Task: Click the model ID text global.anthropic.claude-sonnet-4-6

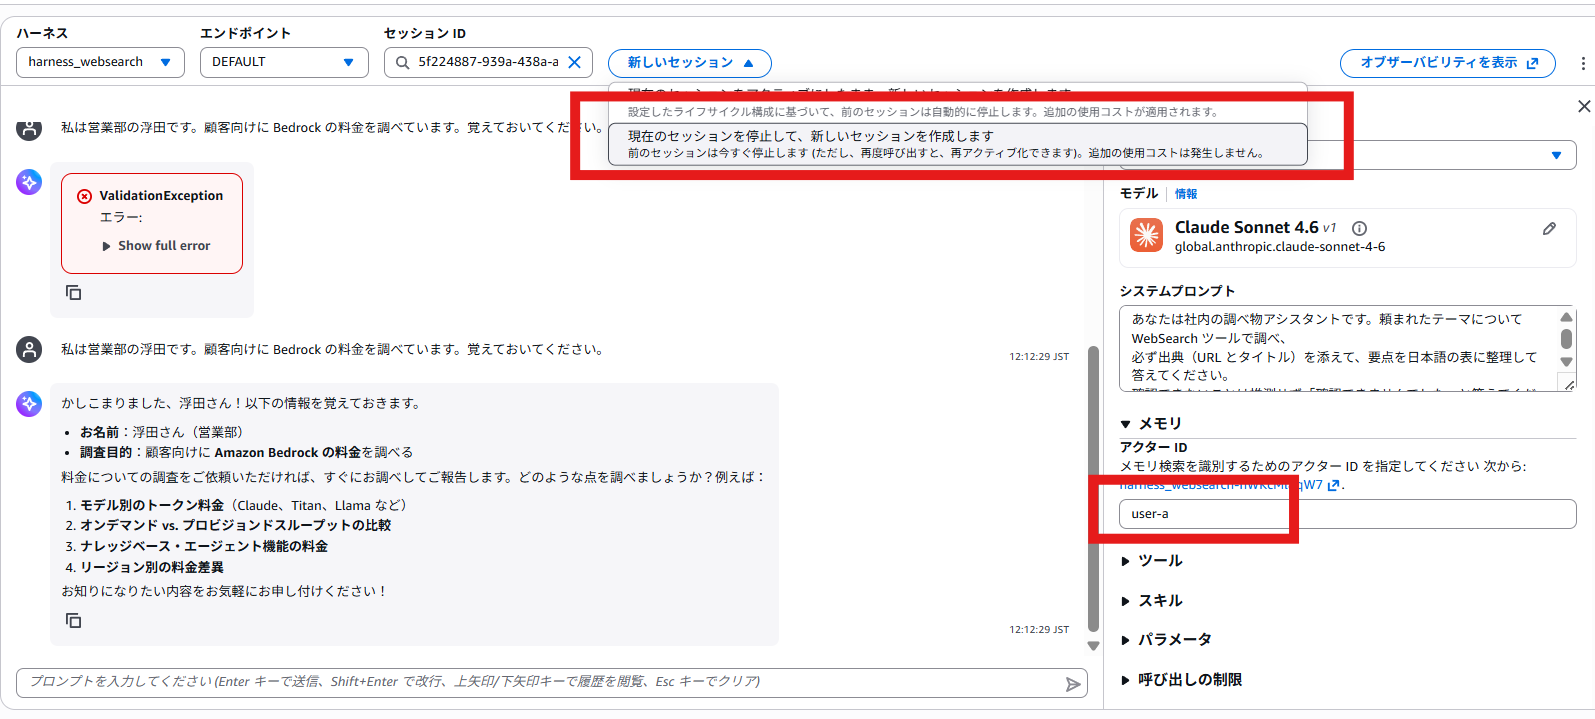Action: click(1280, 247)
